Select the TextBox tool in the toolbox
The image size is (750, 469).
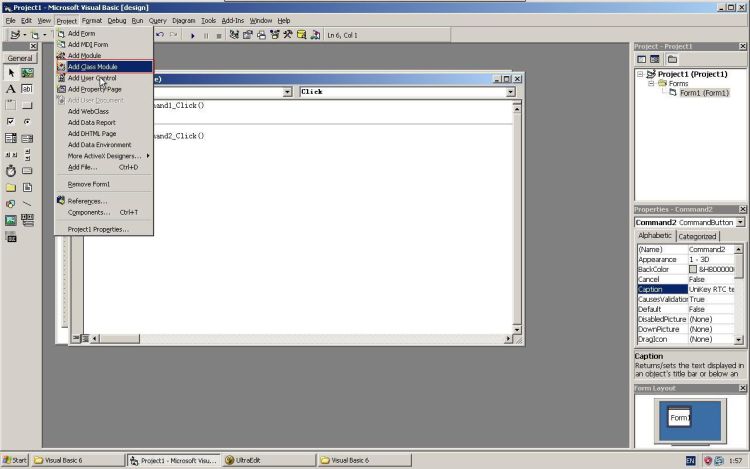coord(27,89)
